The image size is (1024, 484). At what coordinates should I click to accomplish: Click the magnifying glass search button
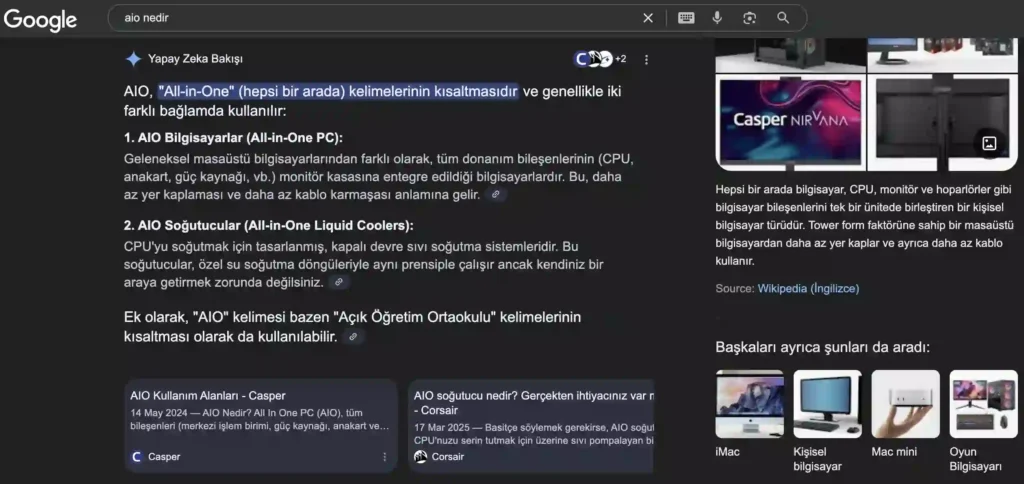click(x=783, y=18)
